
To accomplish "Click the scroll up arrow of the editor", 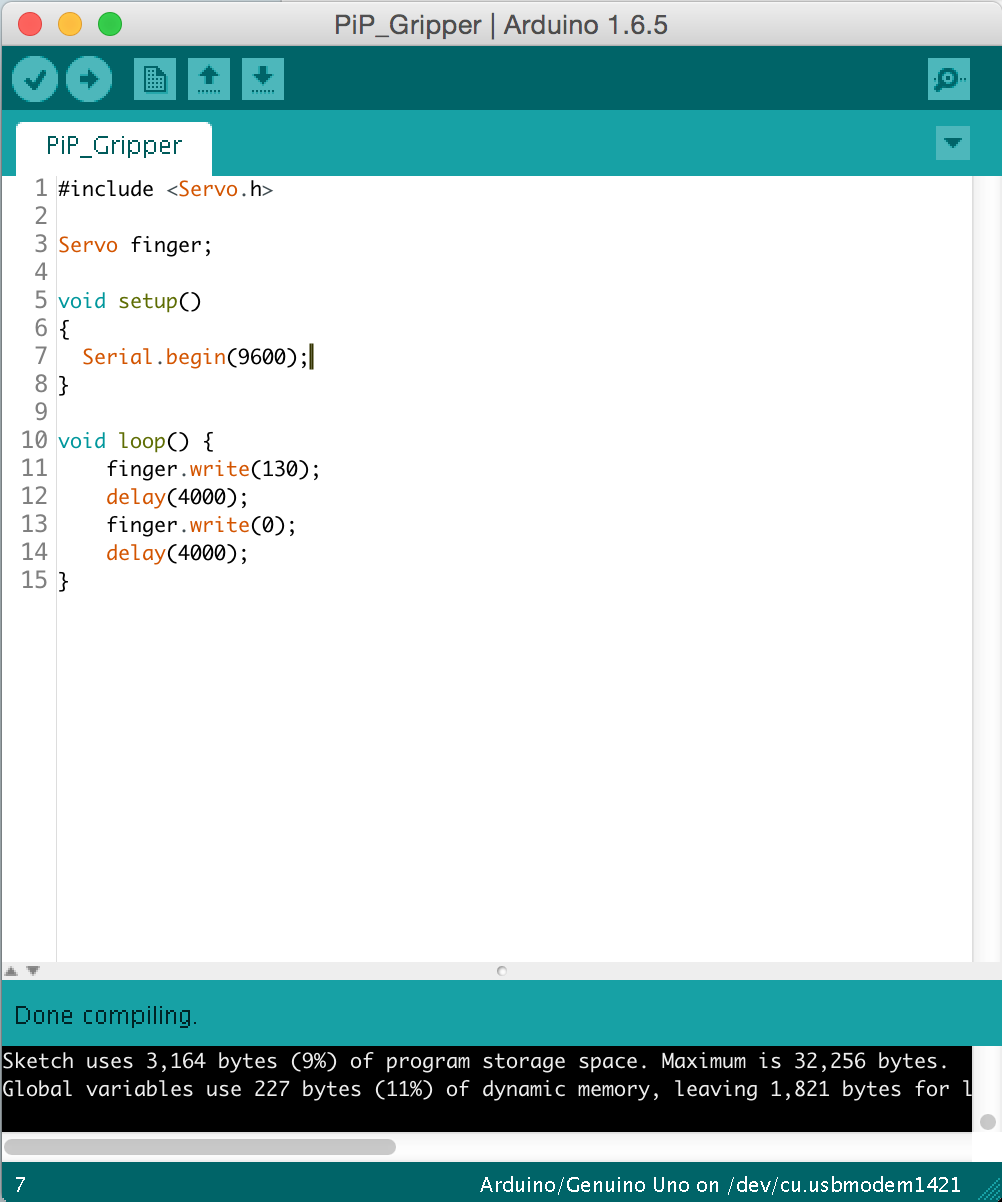I will (x=10, y=970).
